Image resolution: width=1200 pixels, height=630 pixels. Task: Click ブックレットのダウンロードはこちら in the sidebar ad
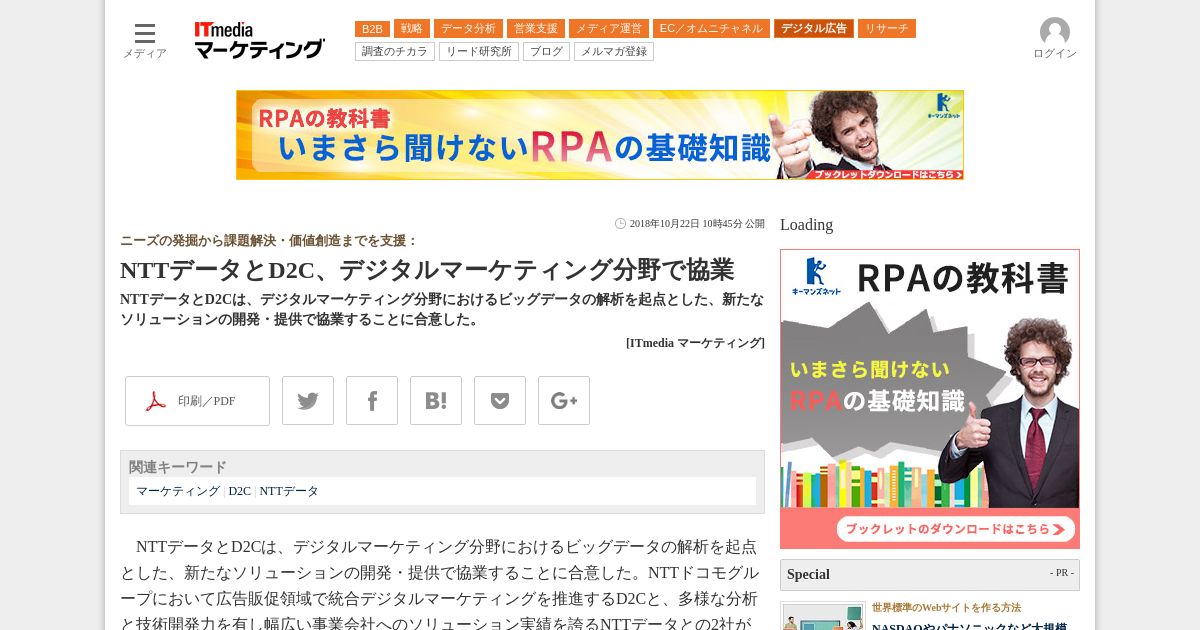pos(955,529)
